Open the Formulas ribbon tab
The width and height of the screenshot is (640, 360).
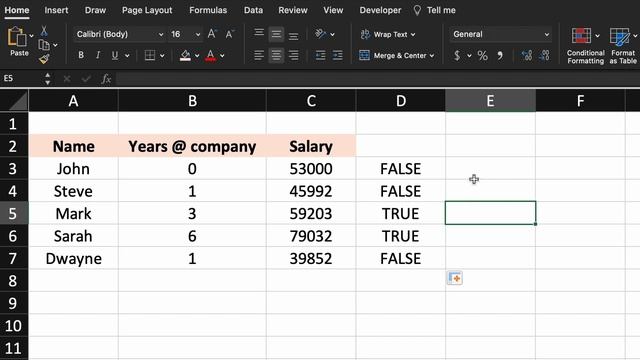pyautogui.click(x=208, y=10)
